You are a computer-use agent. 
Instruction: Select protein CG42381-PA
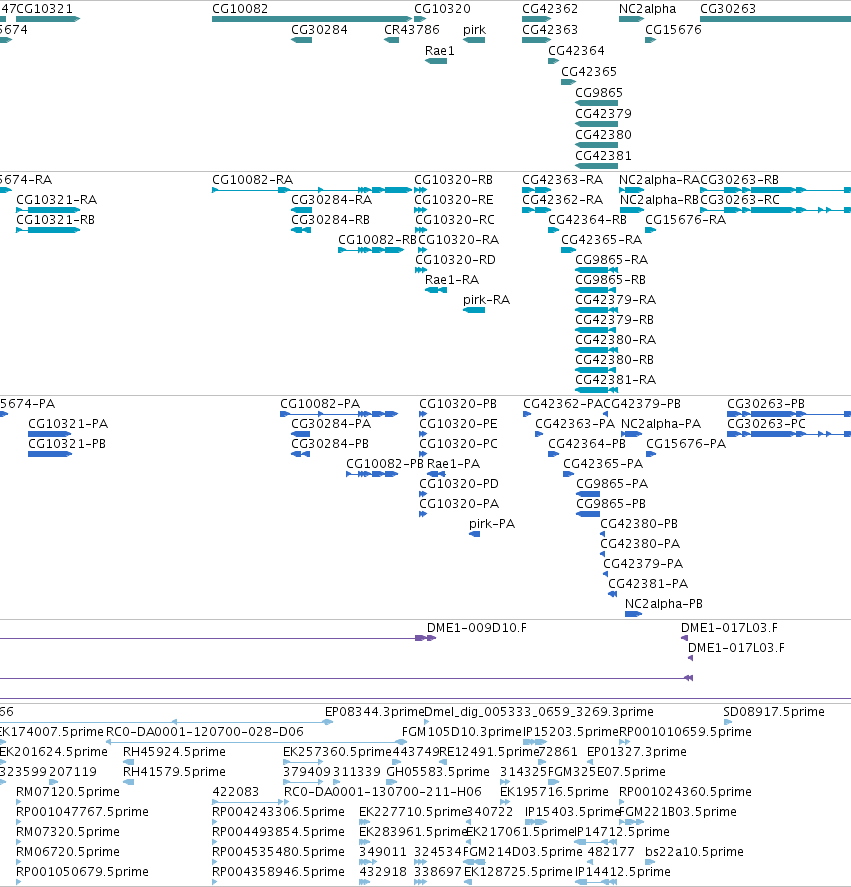[x=612, y=594]
